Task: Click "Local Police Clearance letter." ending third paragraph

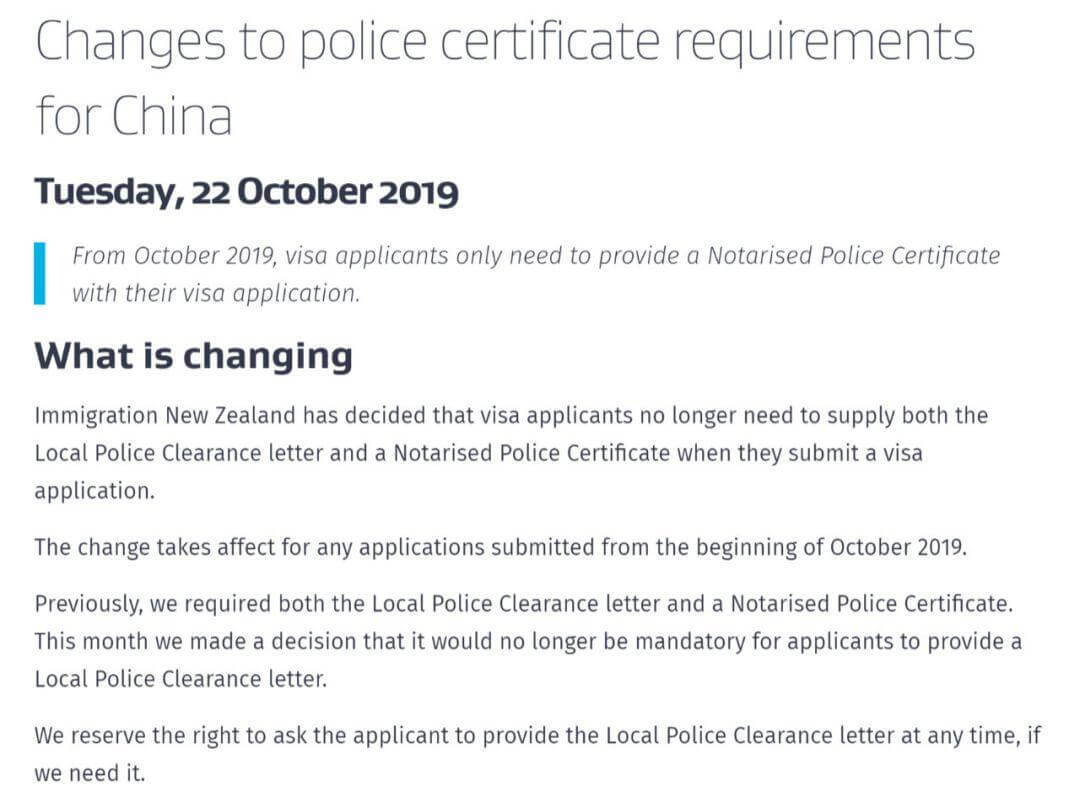Action: point(181,679)
